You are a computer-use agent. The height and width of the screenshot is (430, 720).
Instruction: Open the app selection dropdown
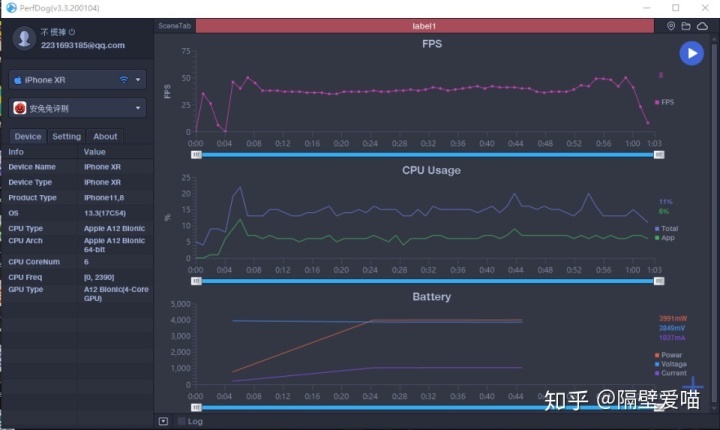click(x=78, y=108)
